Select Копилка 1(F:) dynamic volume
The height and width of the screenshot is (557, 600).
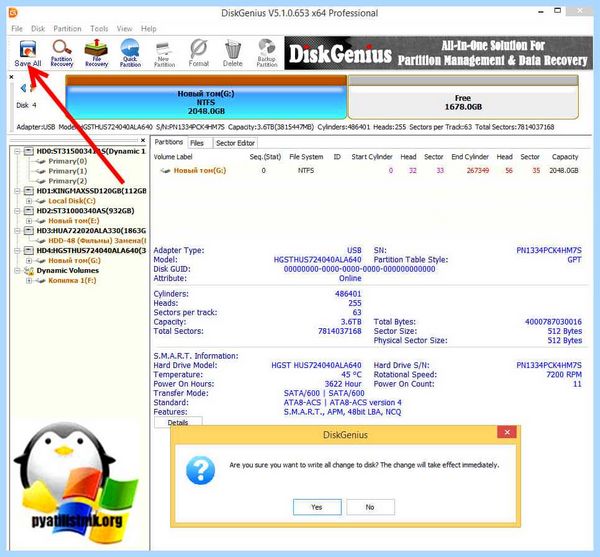pyautogui.click(x=72, y=280)
